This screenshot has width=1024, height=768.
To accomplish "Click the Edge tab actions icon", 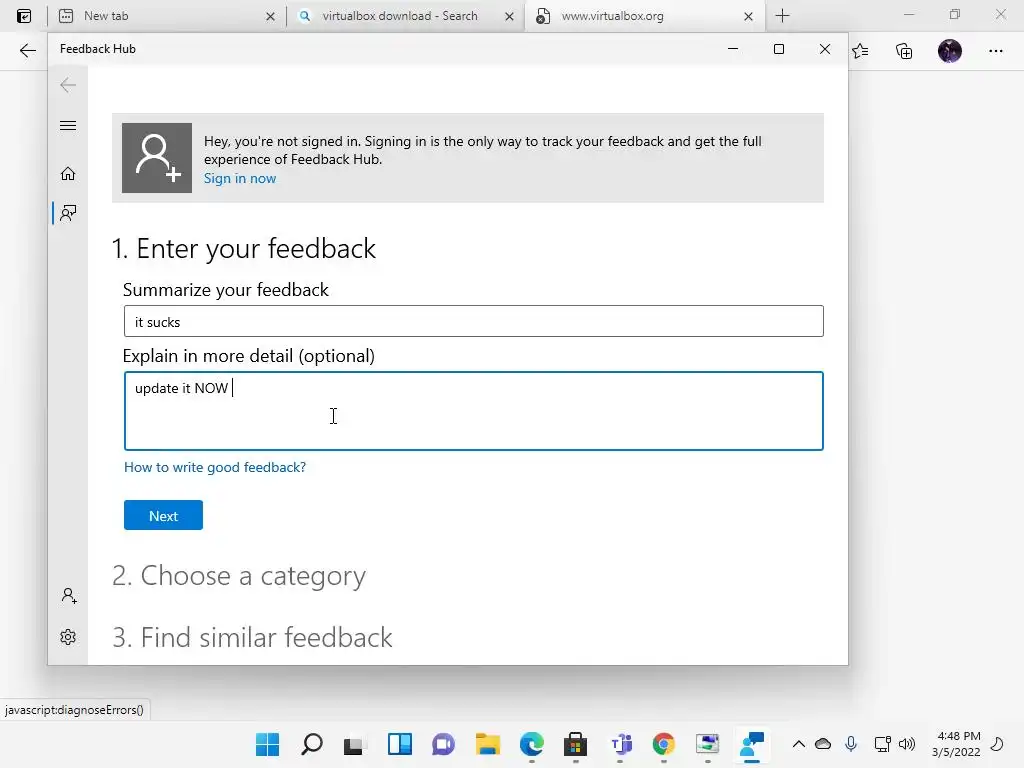I will tap(24, 16).
